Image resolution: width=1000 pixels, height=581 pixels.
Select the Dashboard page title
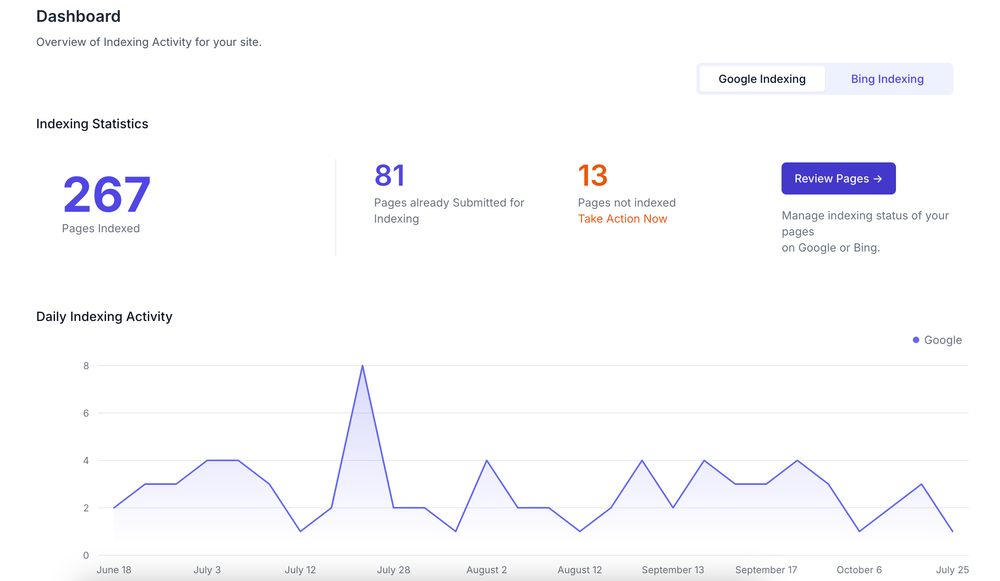(x=78, y=16)
